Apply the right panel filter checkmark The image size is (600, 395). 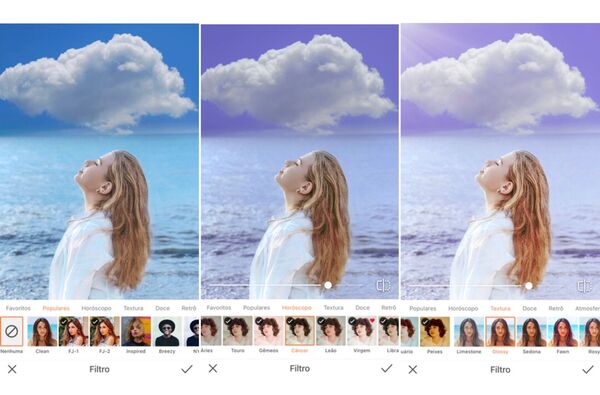coord(588,370)
